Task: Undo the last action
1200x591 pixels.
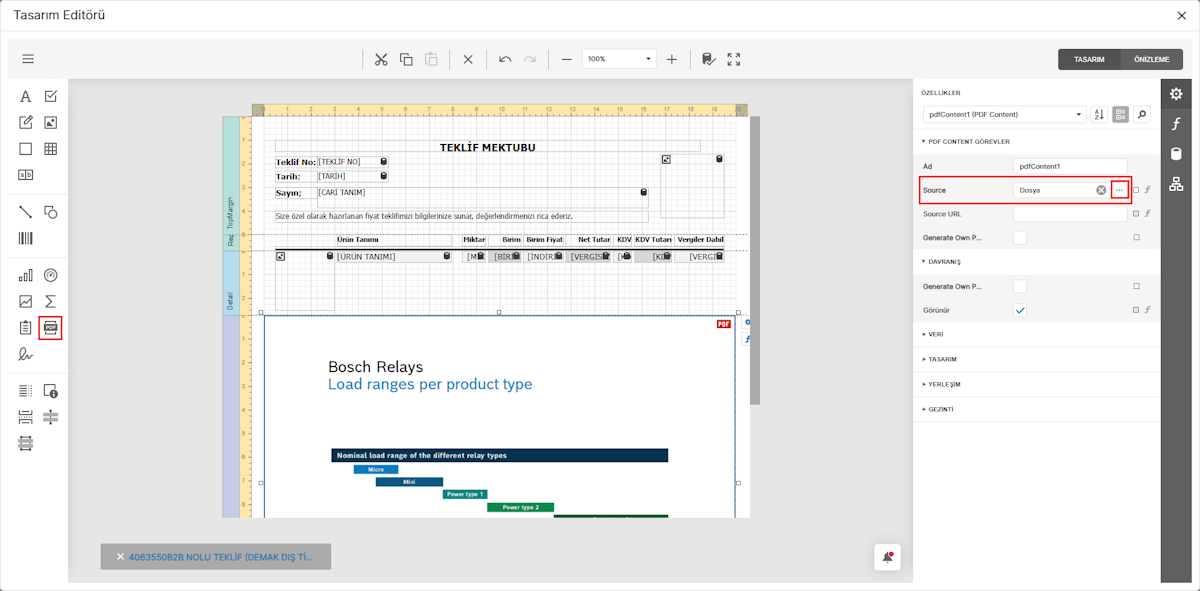Action: pyautogui.click(x=505, y=59)
